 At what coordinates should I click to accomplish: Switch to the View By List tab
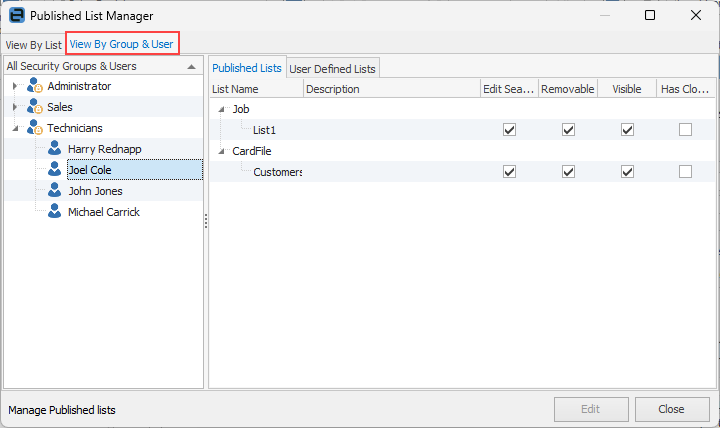point(34,45)
